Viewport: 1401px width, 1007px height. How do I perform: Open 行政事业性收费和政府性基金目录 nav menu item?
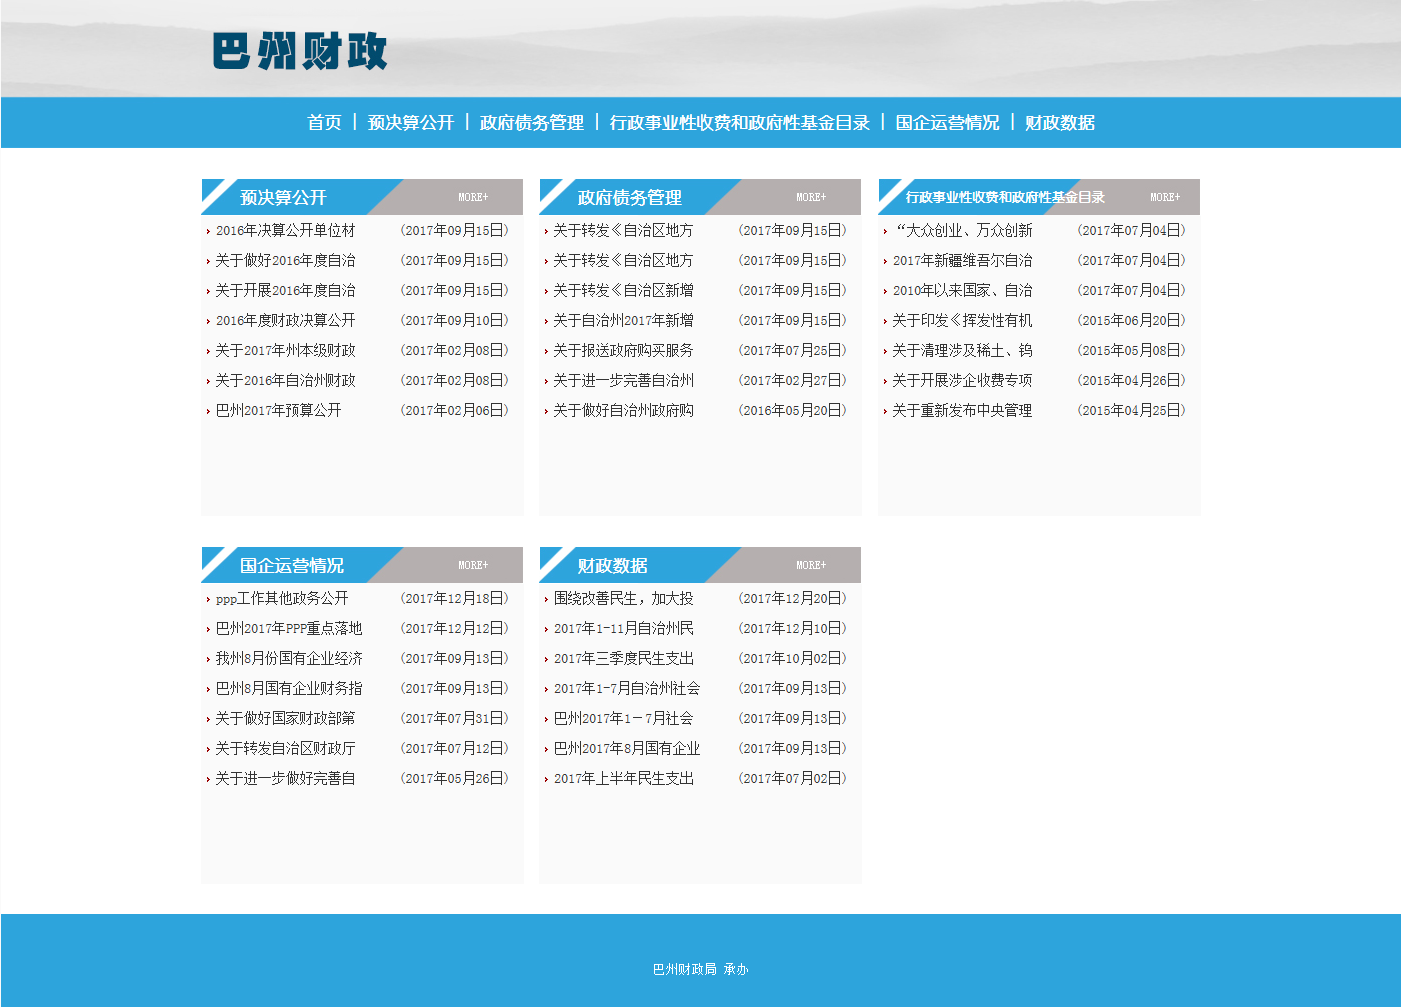(739, 122)
